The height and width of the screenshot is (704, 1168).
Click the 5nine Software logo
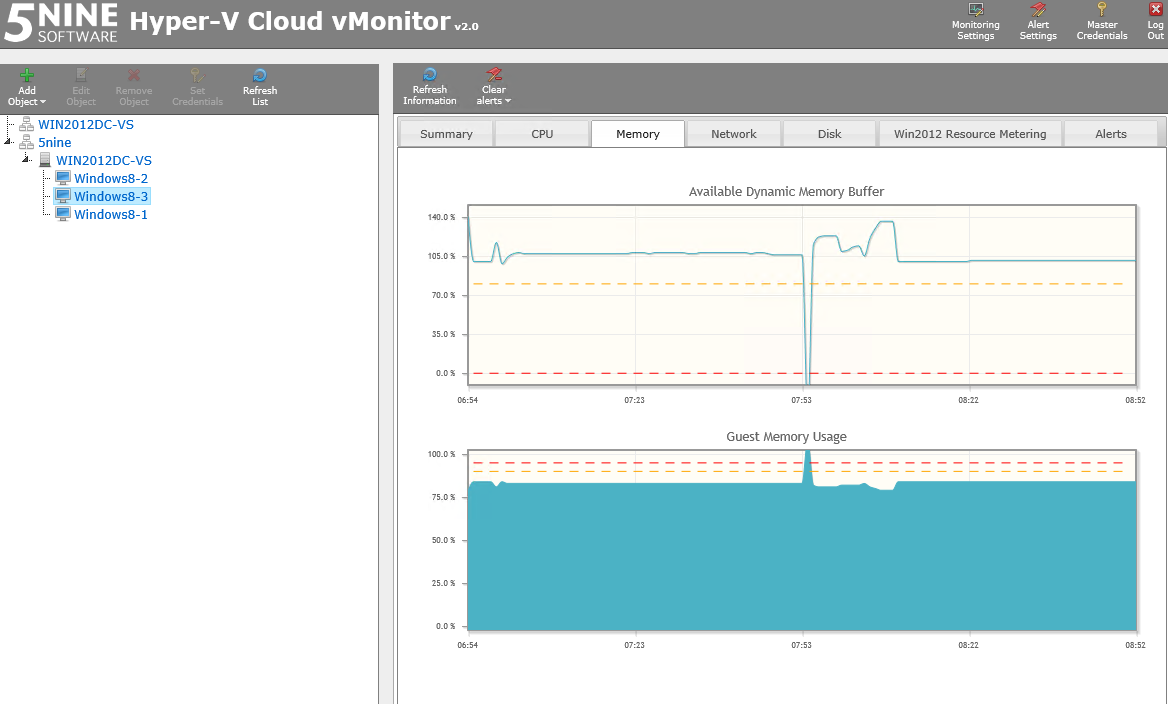(x=60, y=22)
